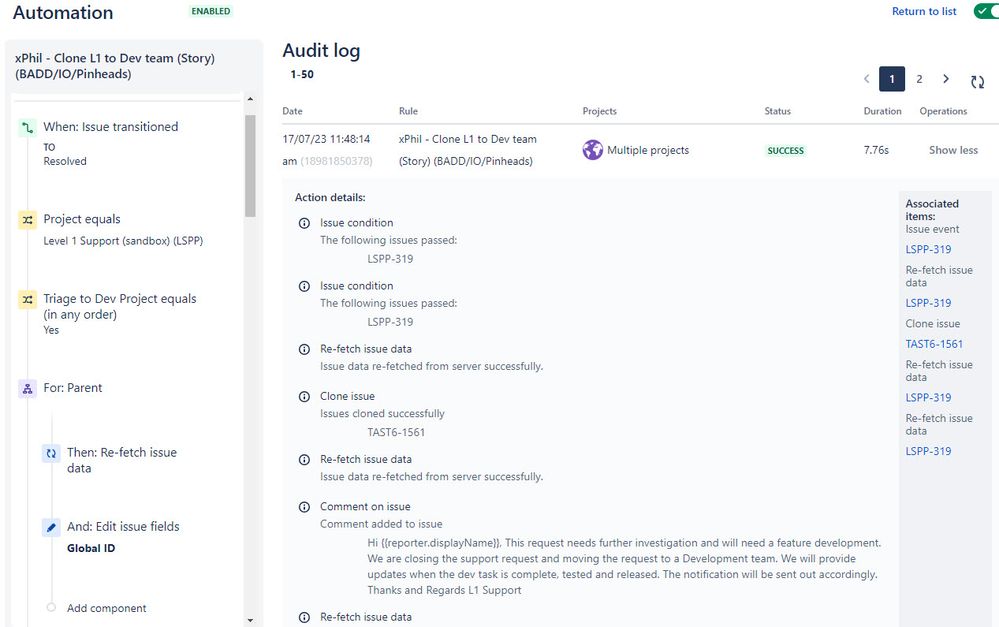Viewport: 999px width, 627px height.
Task: Open audit log page 2
Action: click(919, 79)
